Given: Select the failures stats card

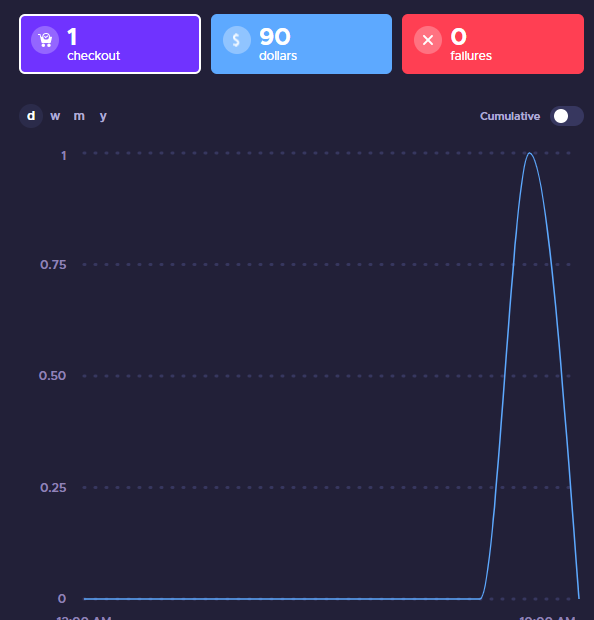Looking at the screenshot, I should pos(493,44).
